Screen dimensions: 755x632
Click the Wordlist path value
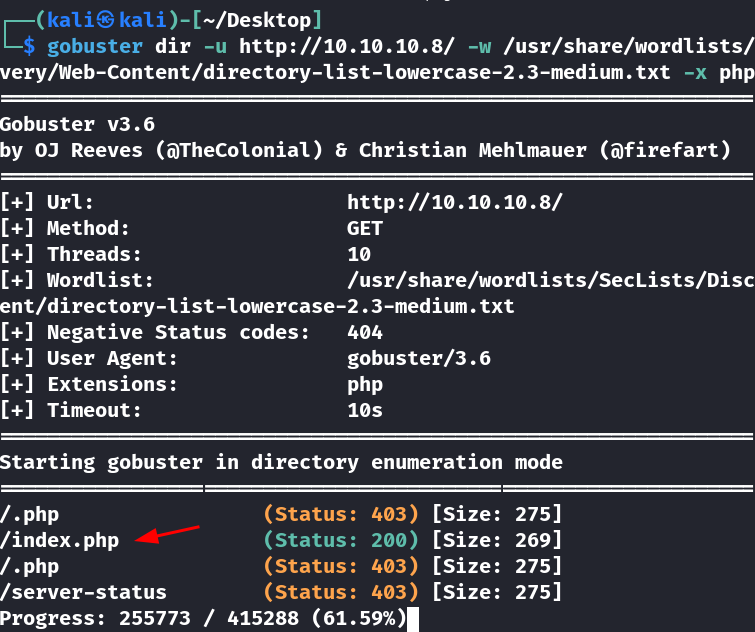click(x=551, y=280)
